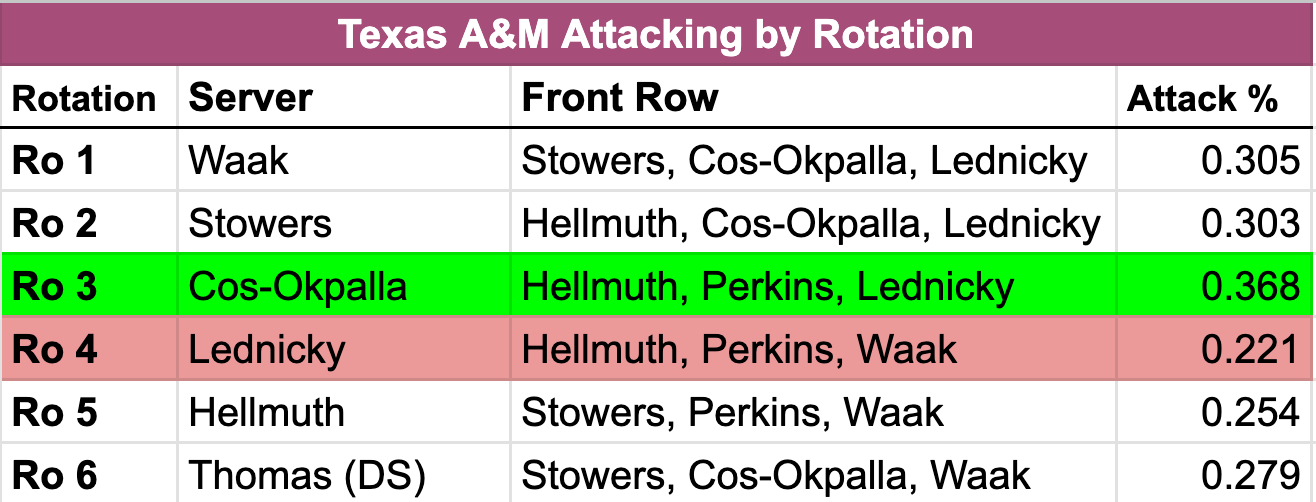The width and height of the screenshot is (1316, 502).
Task: Click the Thomas (DS) server cell
Action: (306, 474)
